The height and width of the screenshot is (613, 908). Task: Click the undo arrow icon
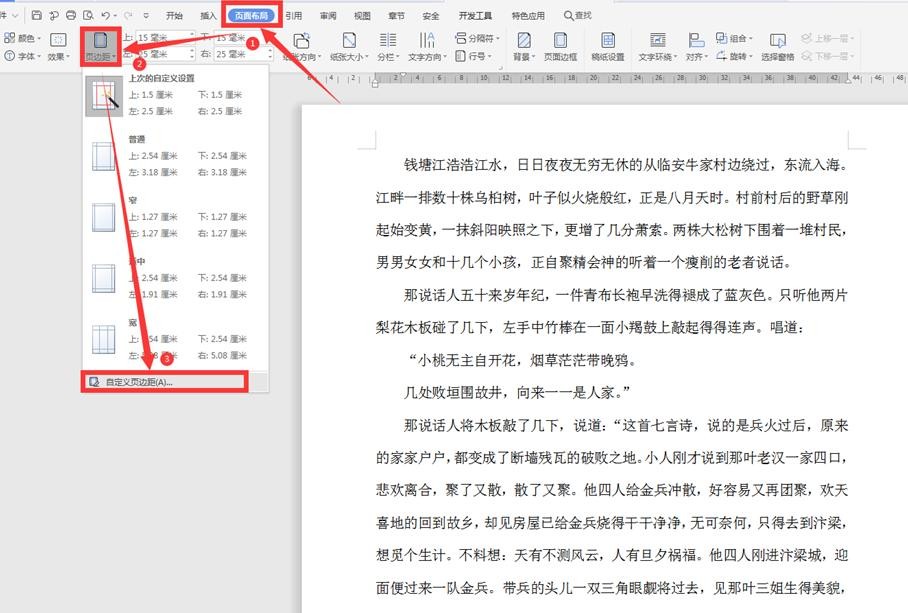[x=106, y=16]
